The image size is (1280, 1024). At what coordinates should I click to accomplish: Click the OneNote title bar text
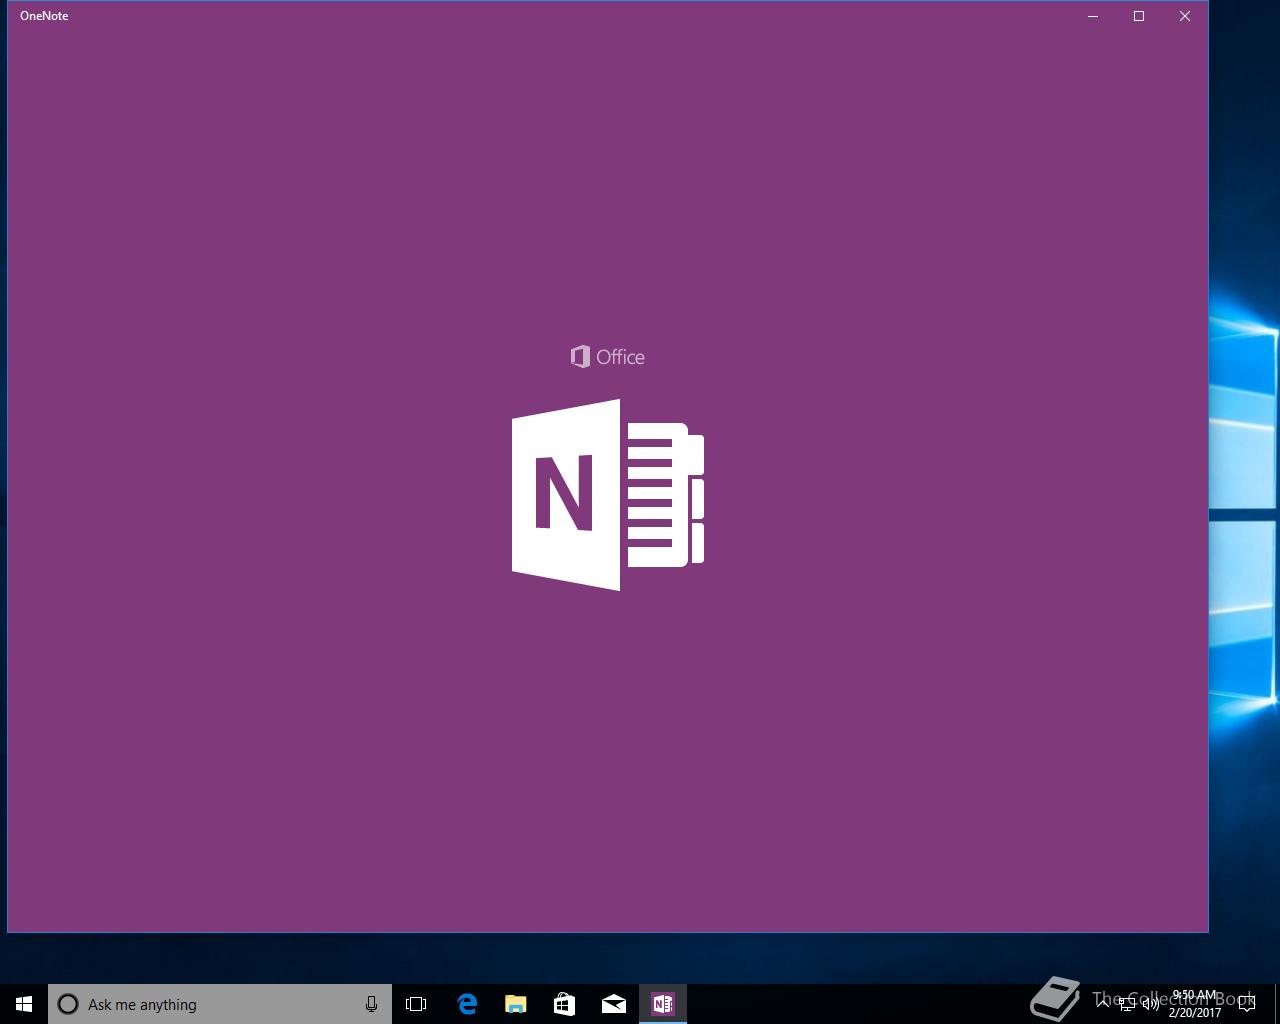coord(44,16)
